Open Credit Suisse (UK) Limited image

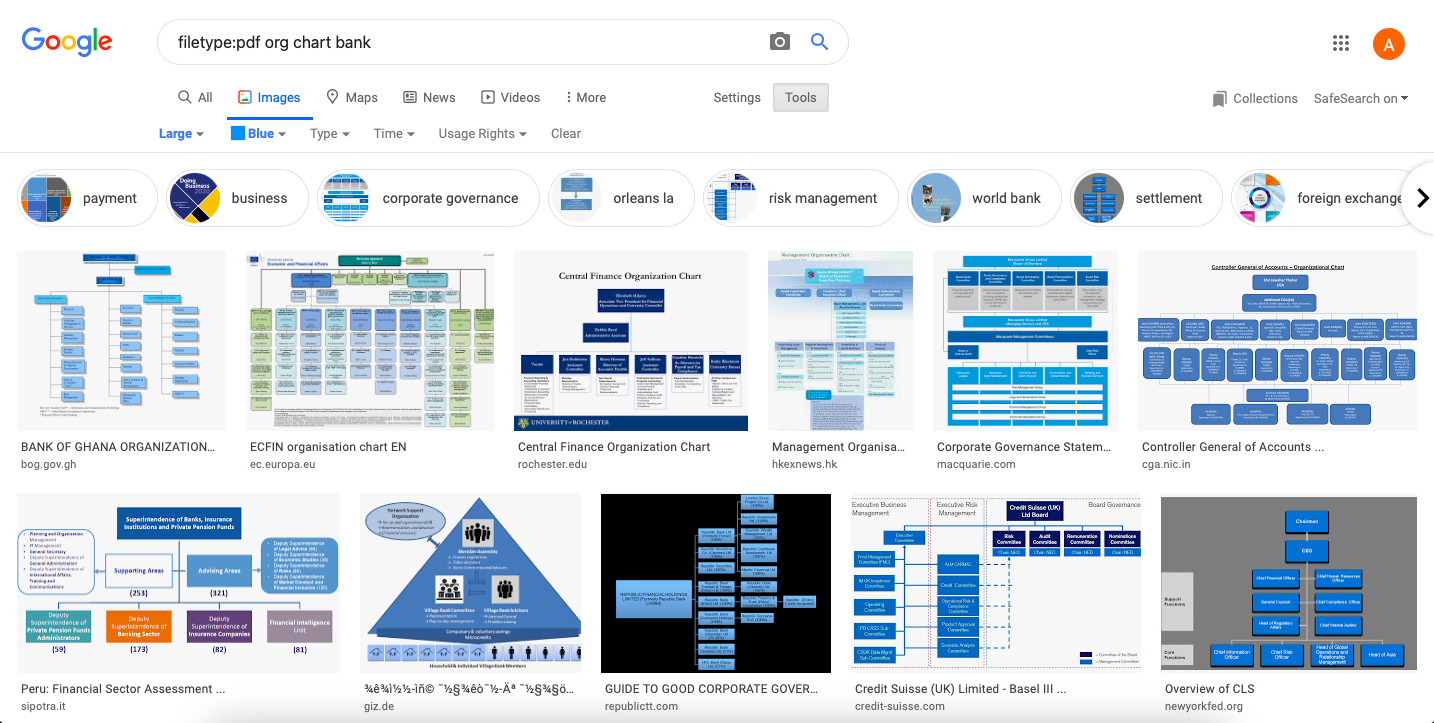tap(996, 583)
